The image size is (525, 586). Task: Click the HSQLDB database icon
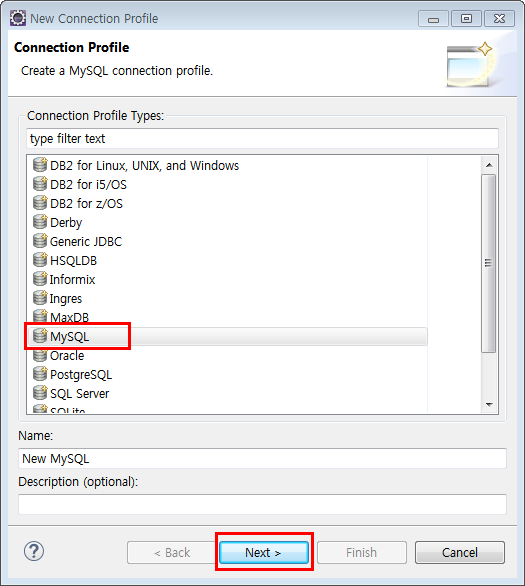coord(40,260)
